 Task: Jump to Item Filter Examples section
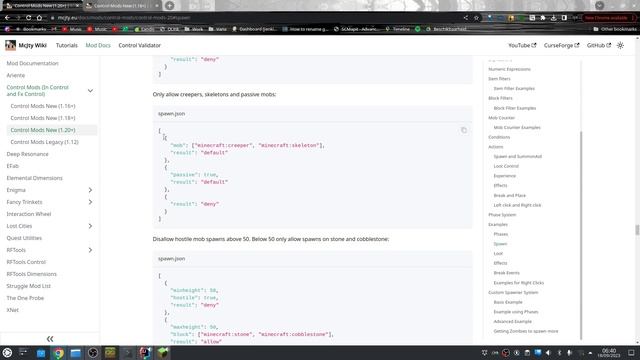[514, 88]
